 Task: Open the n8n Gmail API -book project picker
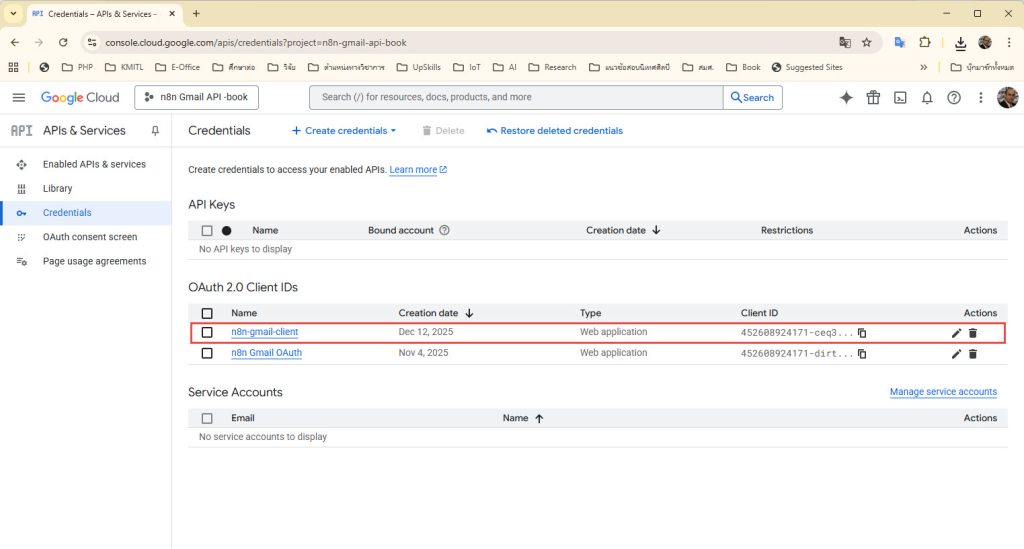point(197,97)
